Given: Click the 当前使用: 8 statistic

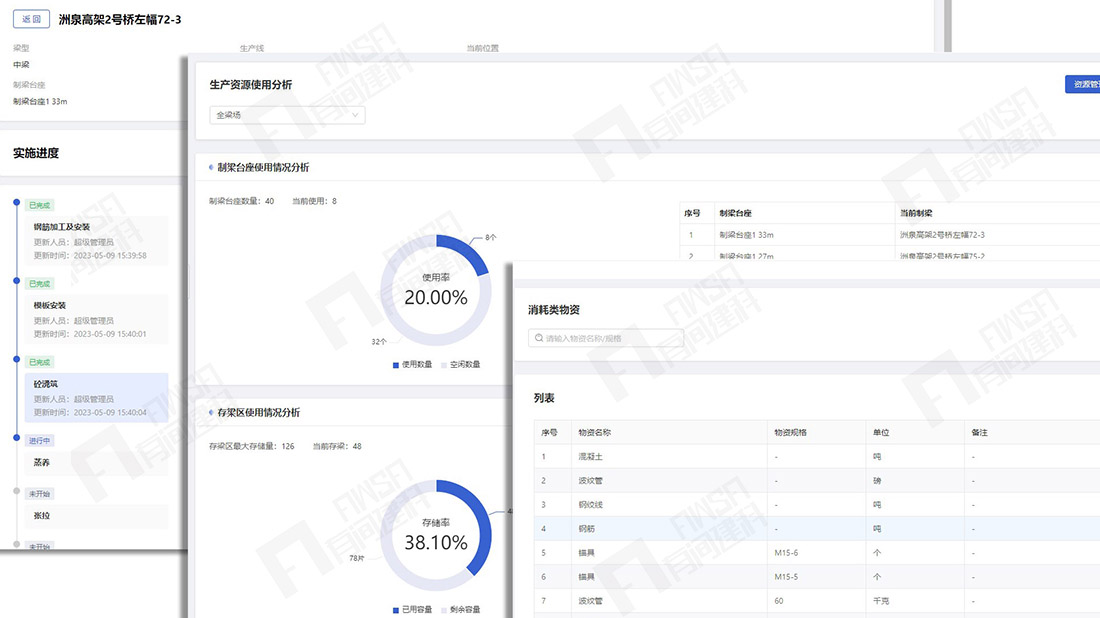Looking at the screenshot, I should (314, 201).
